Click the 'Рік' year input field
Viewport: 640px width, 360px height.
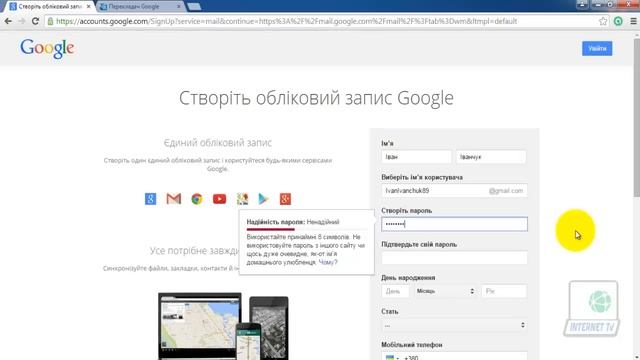click(504, 291)
